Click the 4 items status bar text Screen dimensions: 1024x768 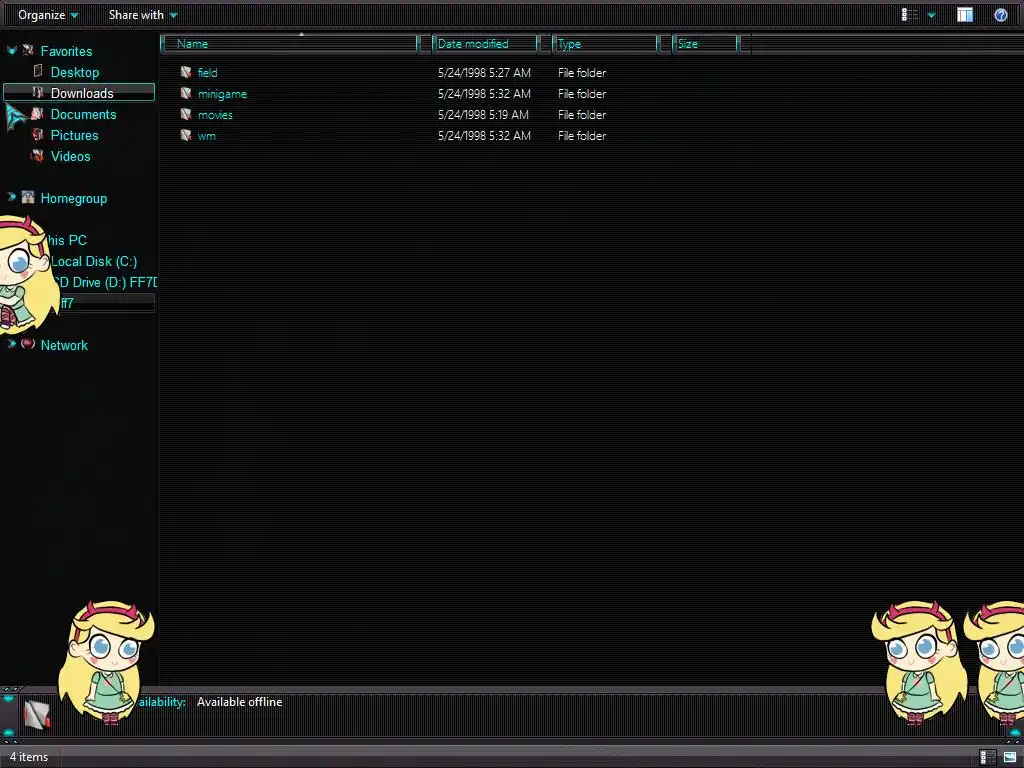tap(29, 756)
